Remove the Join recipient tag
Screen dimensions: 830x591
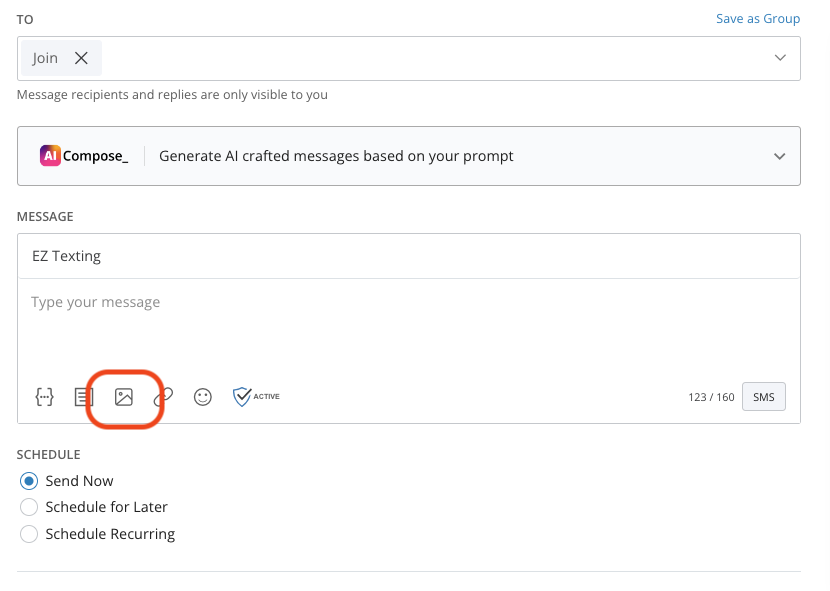click(82, 58)
